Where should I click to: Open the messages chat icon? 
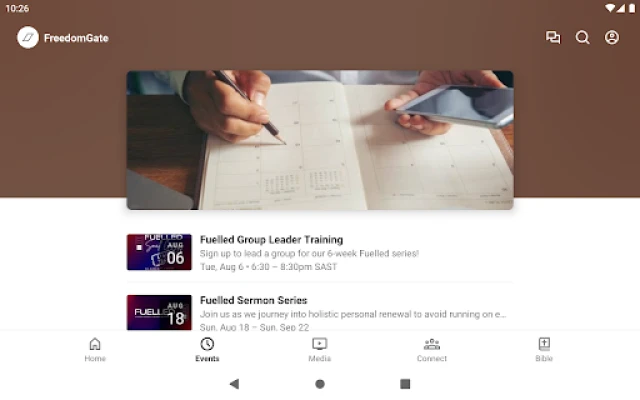pos(553,38)
